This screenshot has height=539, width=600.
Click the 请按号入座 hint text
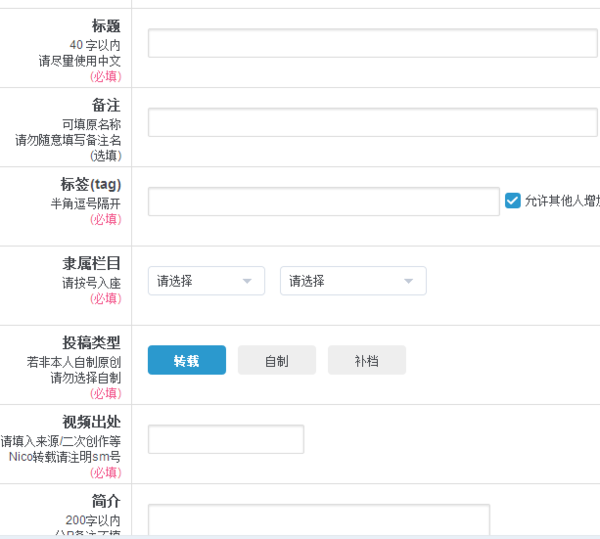point(92,283)
